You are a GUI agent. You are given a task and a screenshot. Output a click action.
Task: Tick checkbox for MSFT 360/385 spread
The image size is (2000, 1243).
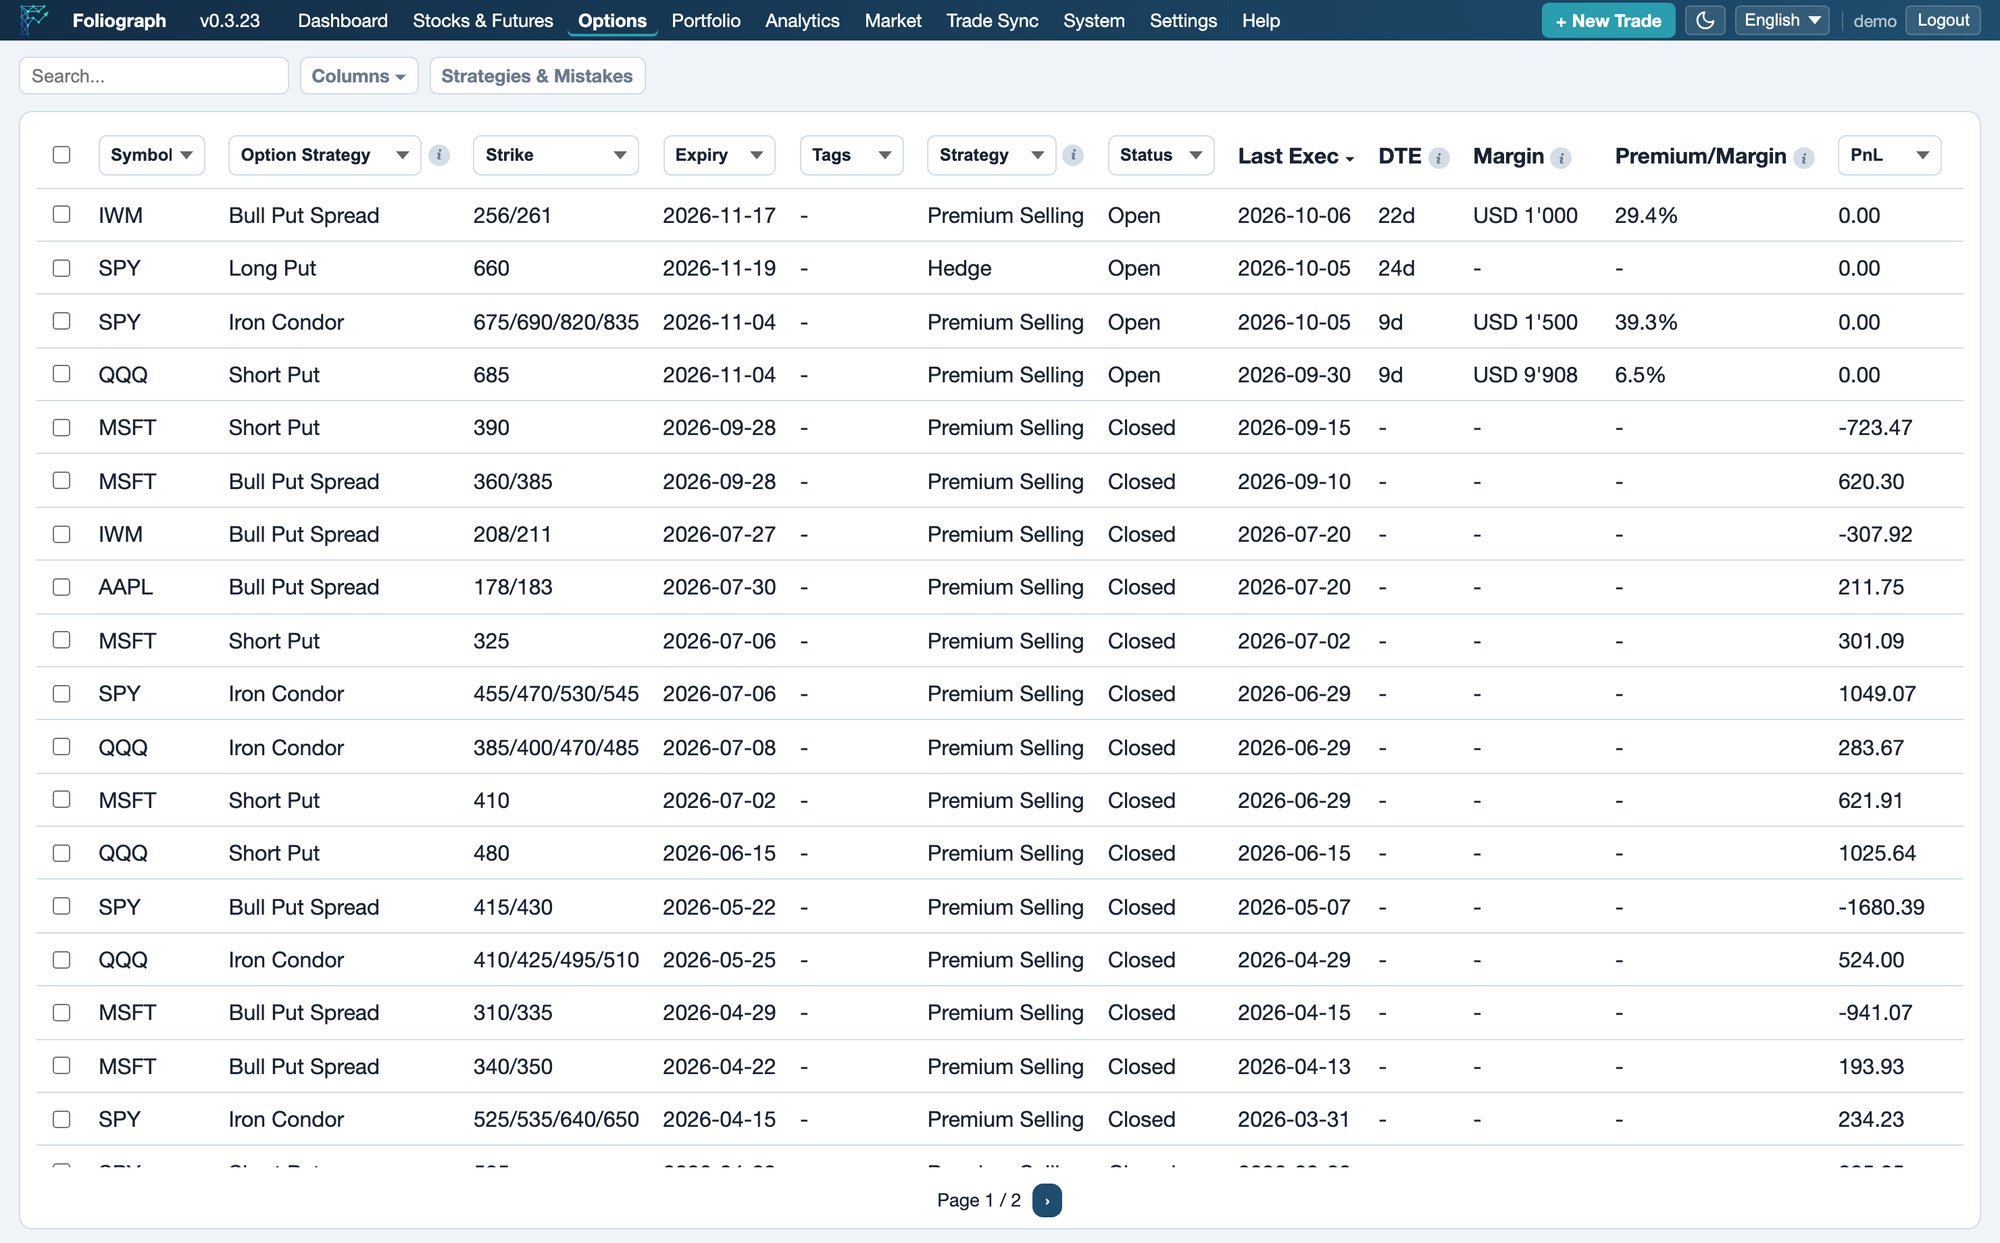click(x=61, y=481)
